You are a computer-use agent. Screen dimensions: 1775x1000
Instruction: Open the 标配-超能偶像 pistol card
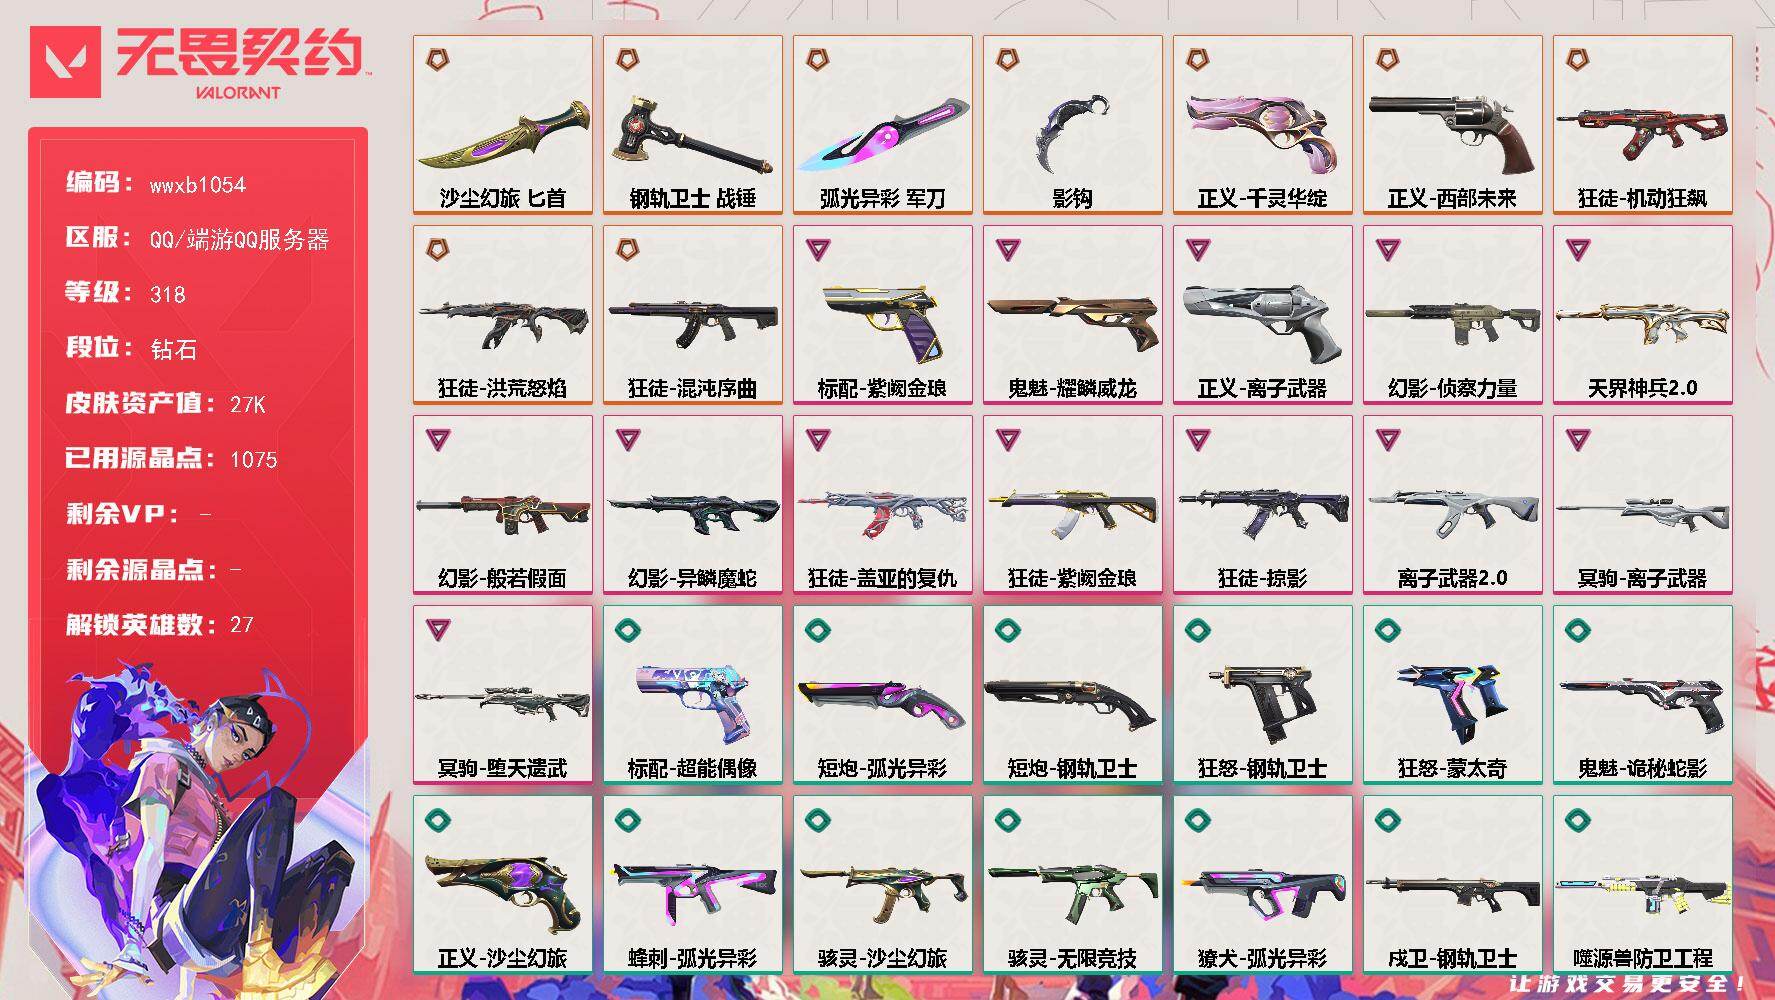tap(693, 695)
